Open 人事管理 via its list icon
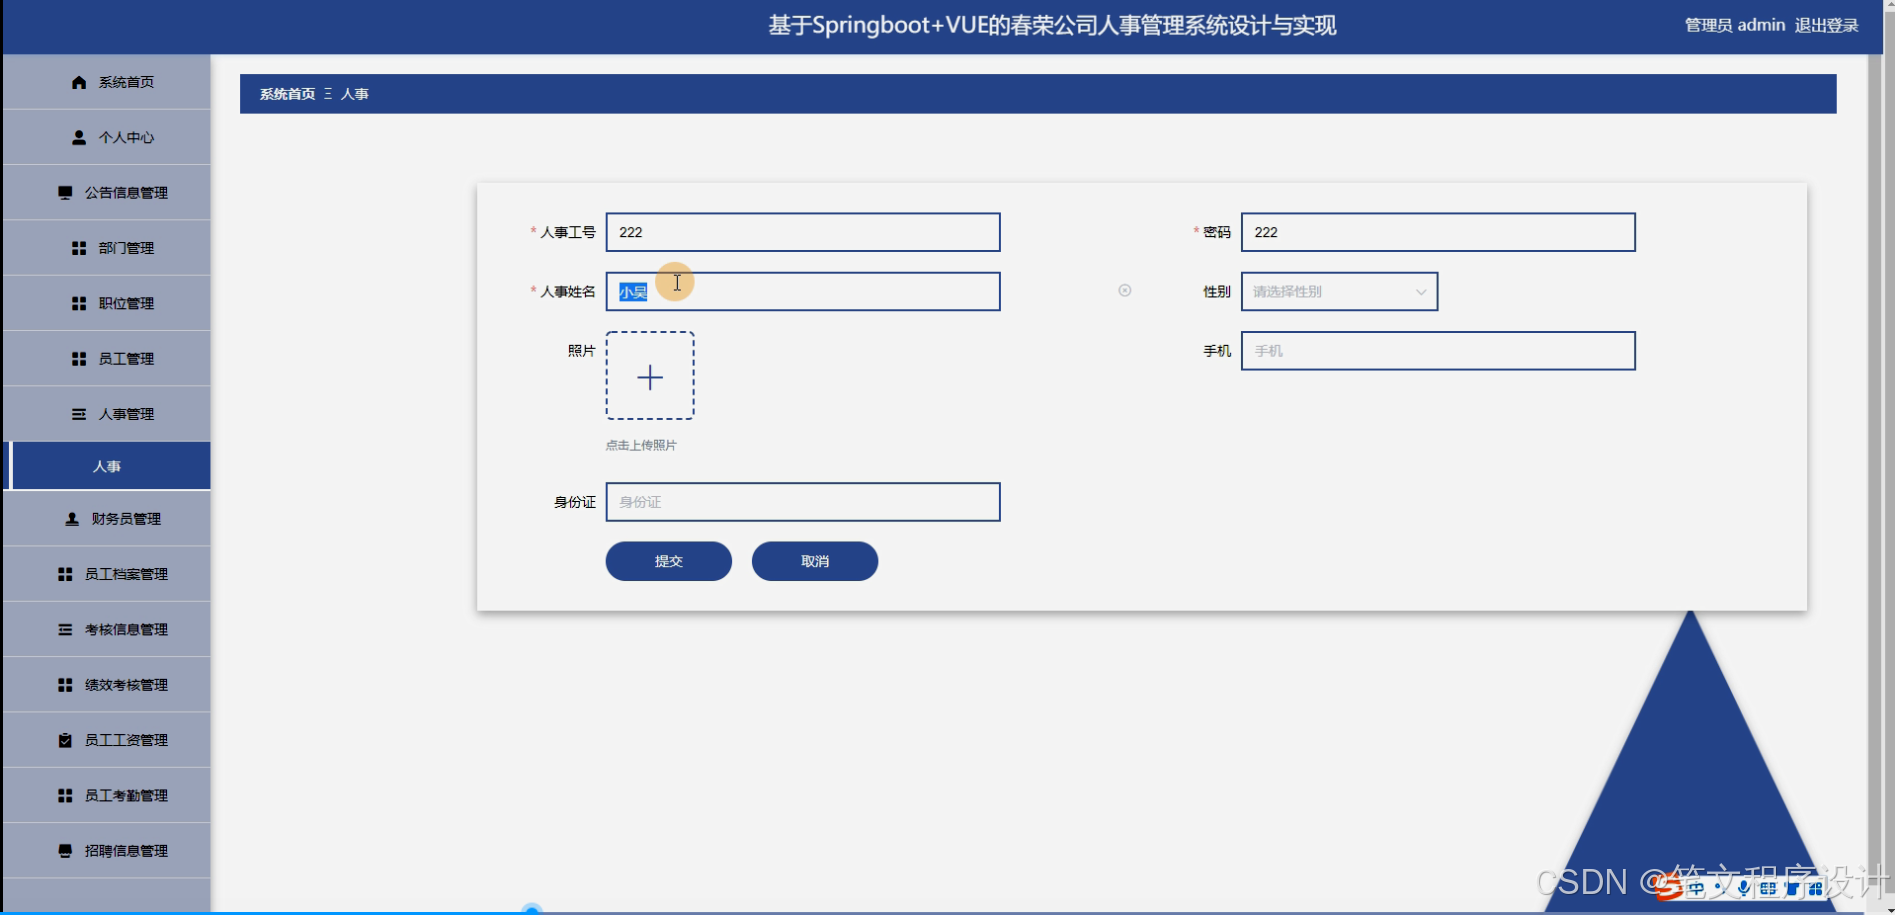The height and width of the screenshot is (915, 1895). click(79, 413)
